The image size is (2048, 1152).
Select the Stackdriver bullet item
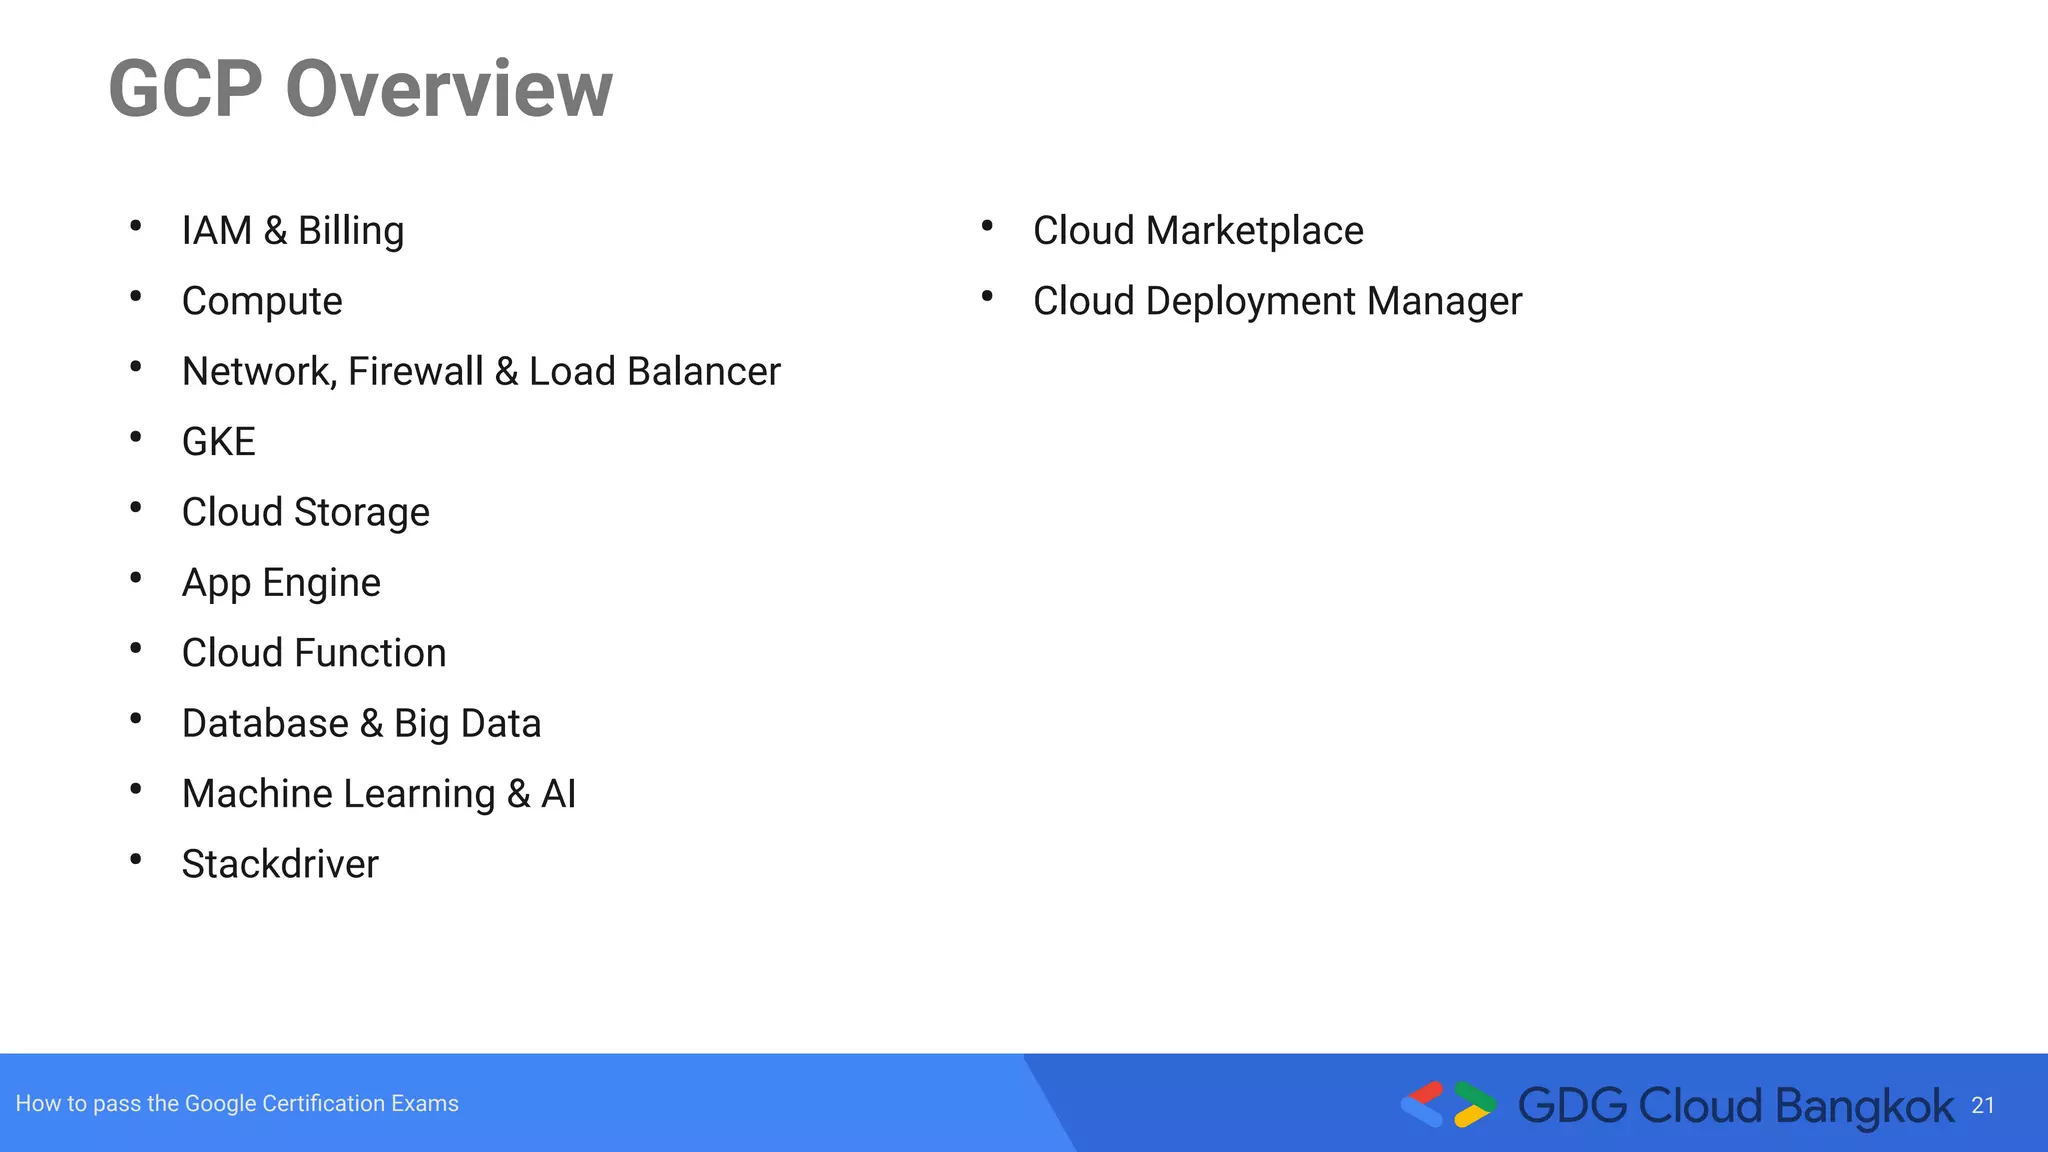point(280,864)
